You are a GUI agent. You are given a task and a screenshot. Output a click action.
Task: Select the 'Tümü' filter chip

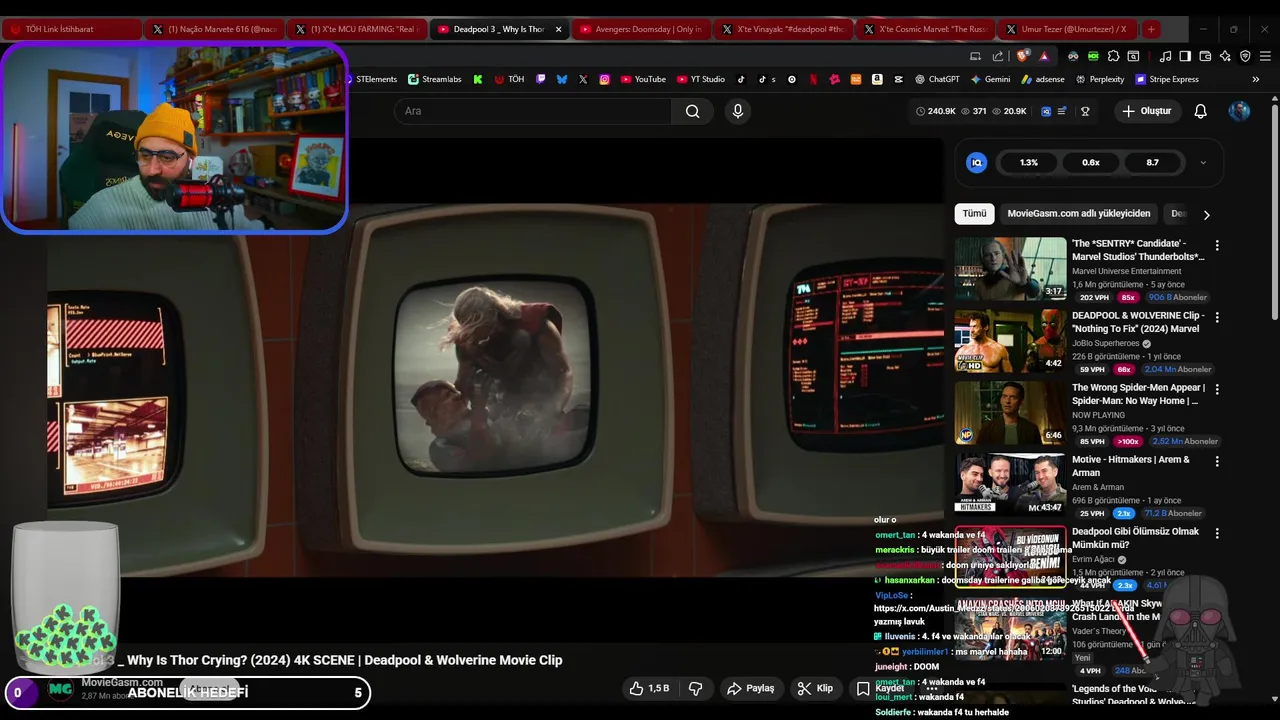[x=974, y=213]
